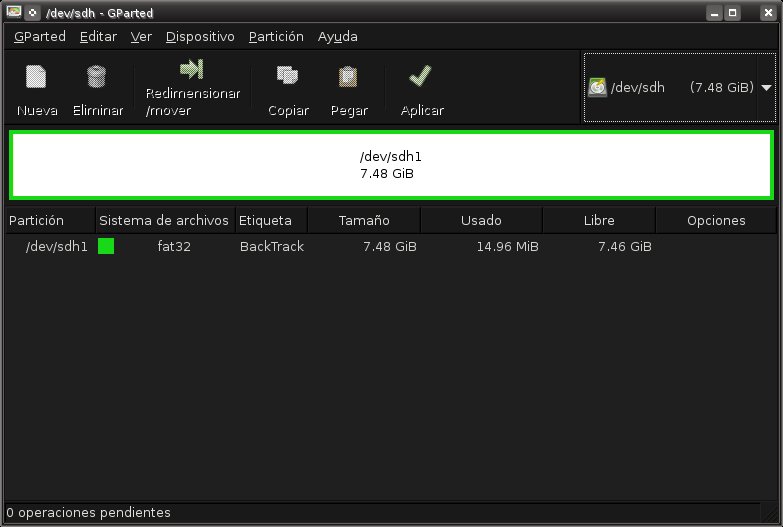Click the Opciones column header
783x527 pixels.
click(x=716, y=220)
